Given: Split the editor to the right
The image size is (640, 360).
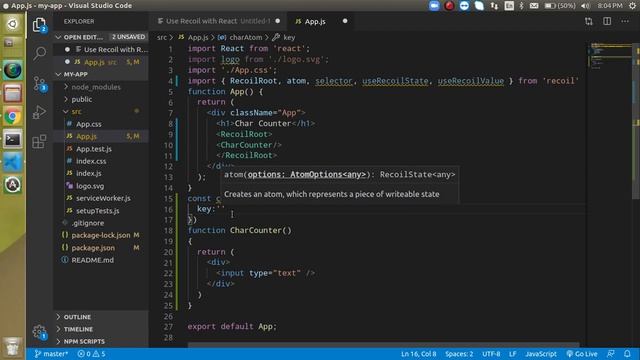Looking at the screenshot, I should coord(607,21).
